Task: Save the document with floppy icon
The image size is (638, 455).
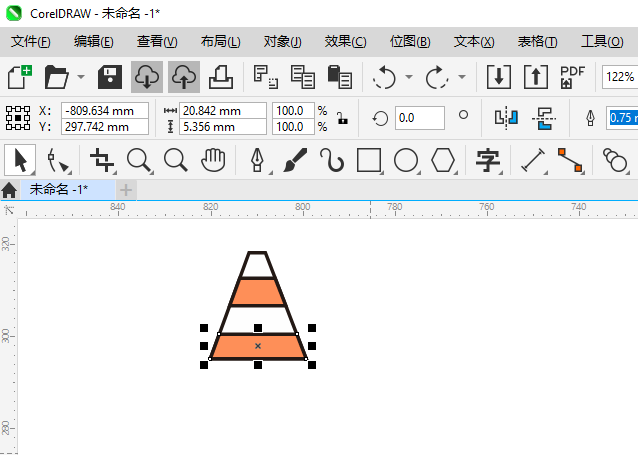Action: click(x=110, y=77)
